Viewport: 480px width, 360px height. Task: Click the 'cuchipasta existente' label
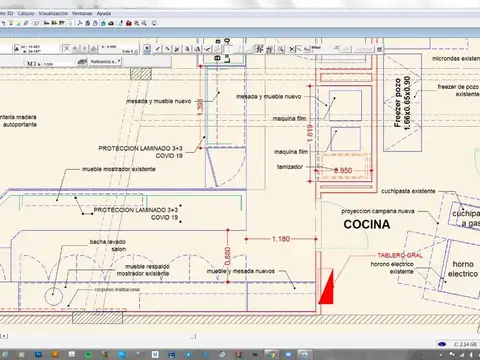point(408,191)
